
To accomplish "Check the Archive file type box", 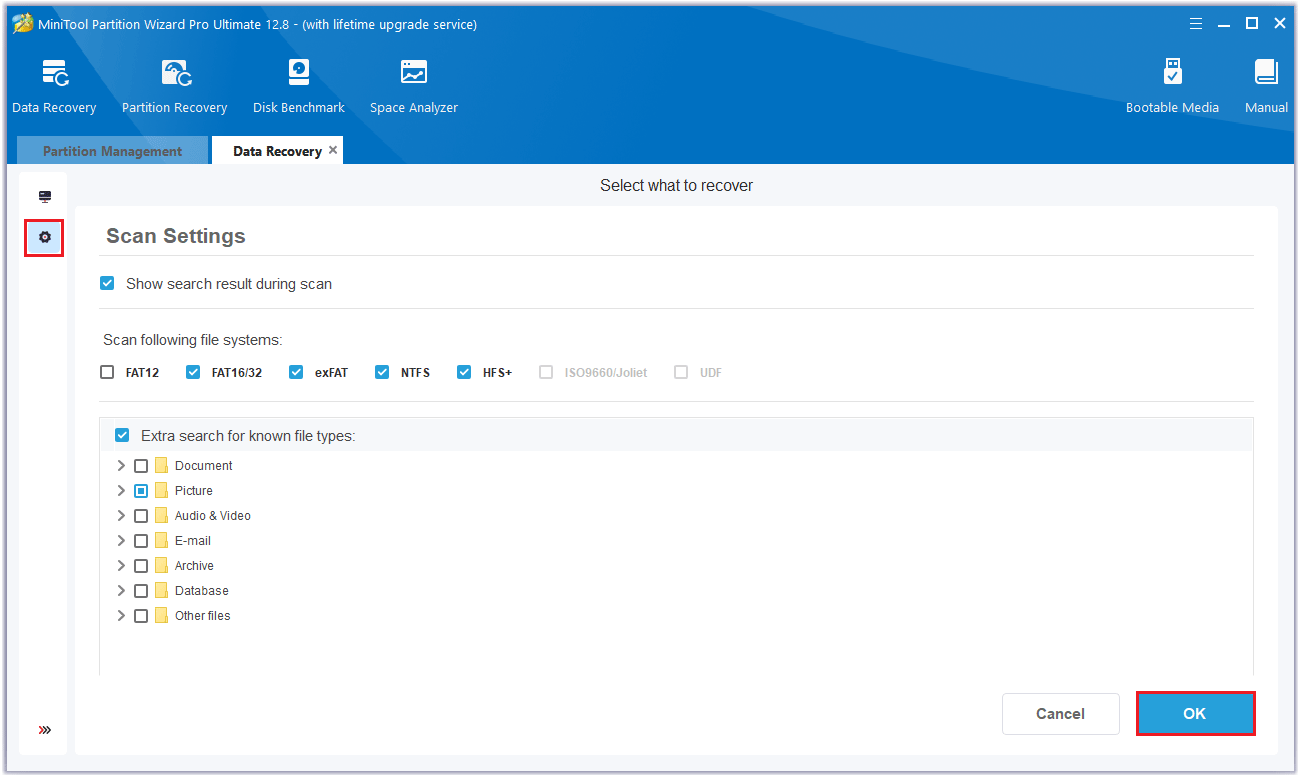I will pyautogui.click(x=141, y=566).
